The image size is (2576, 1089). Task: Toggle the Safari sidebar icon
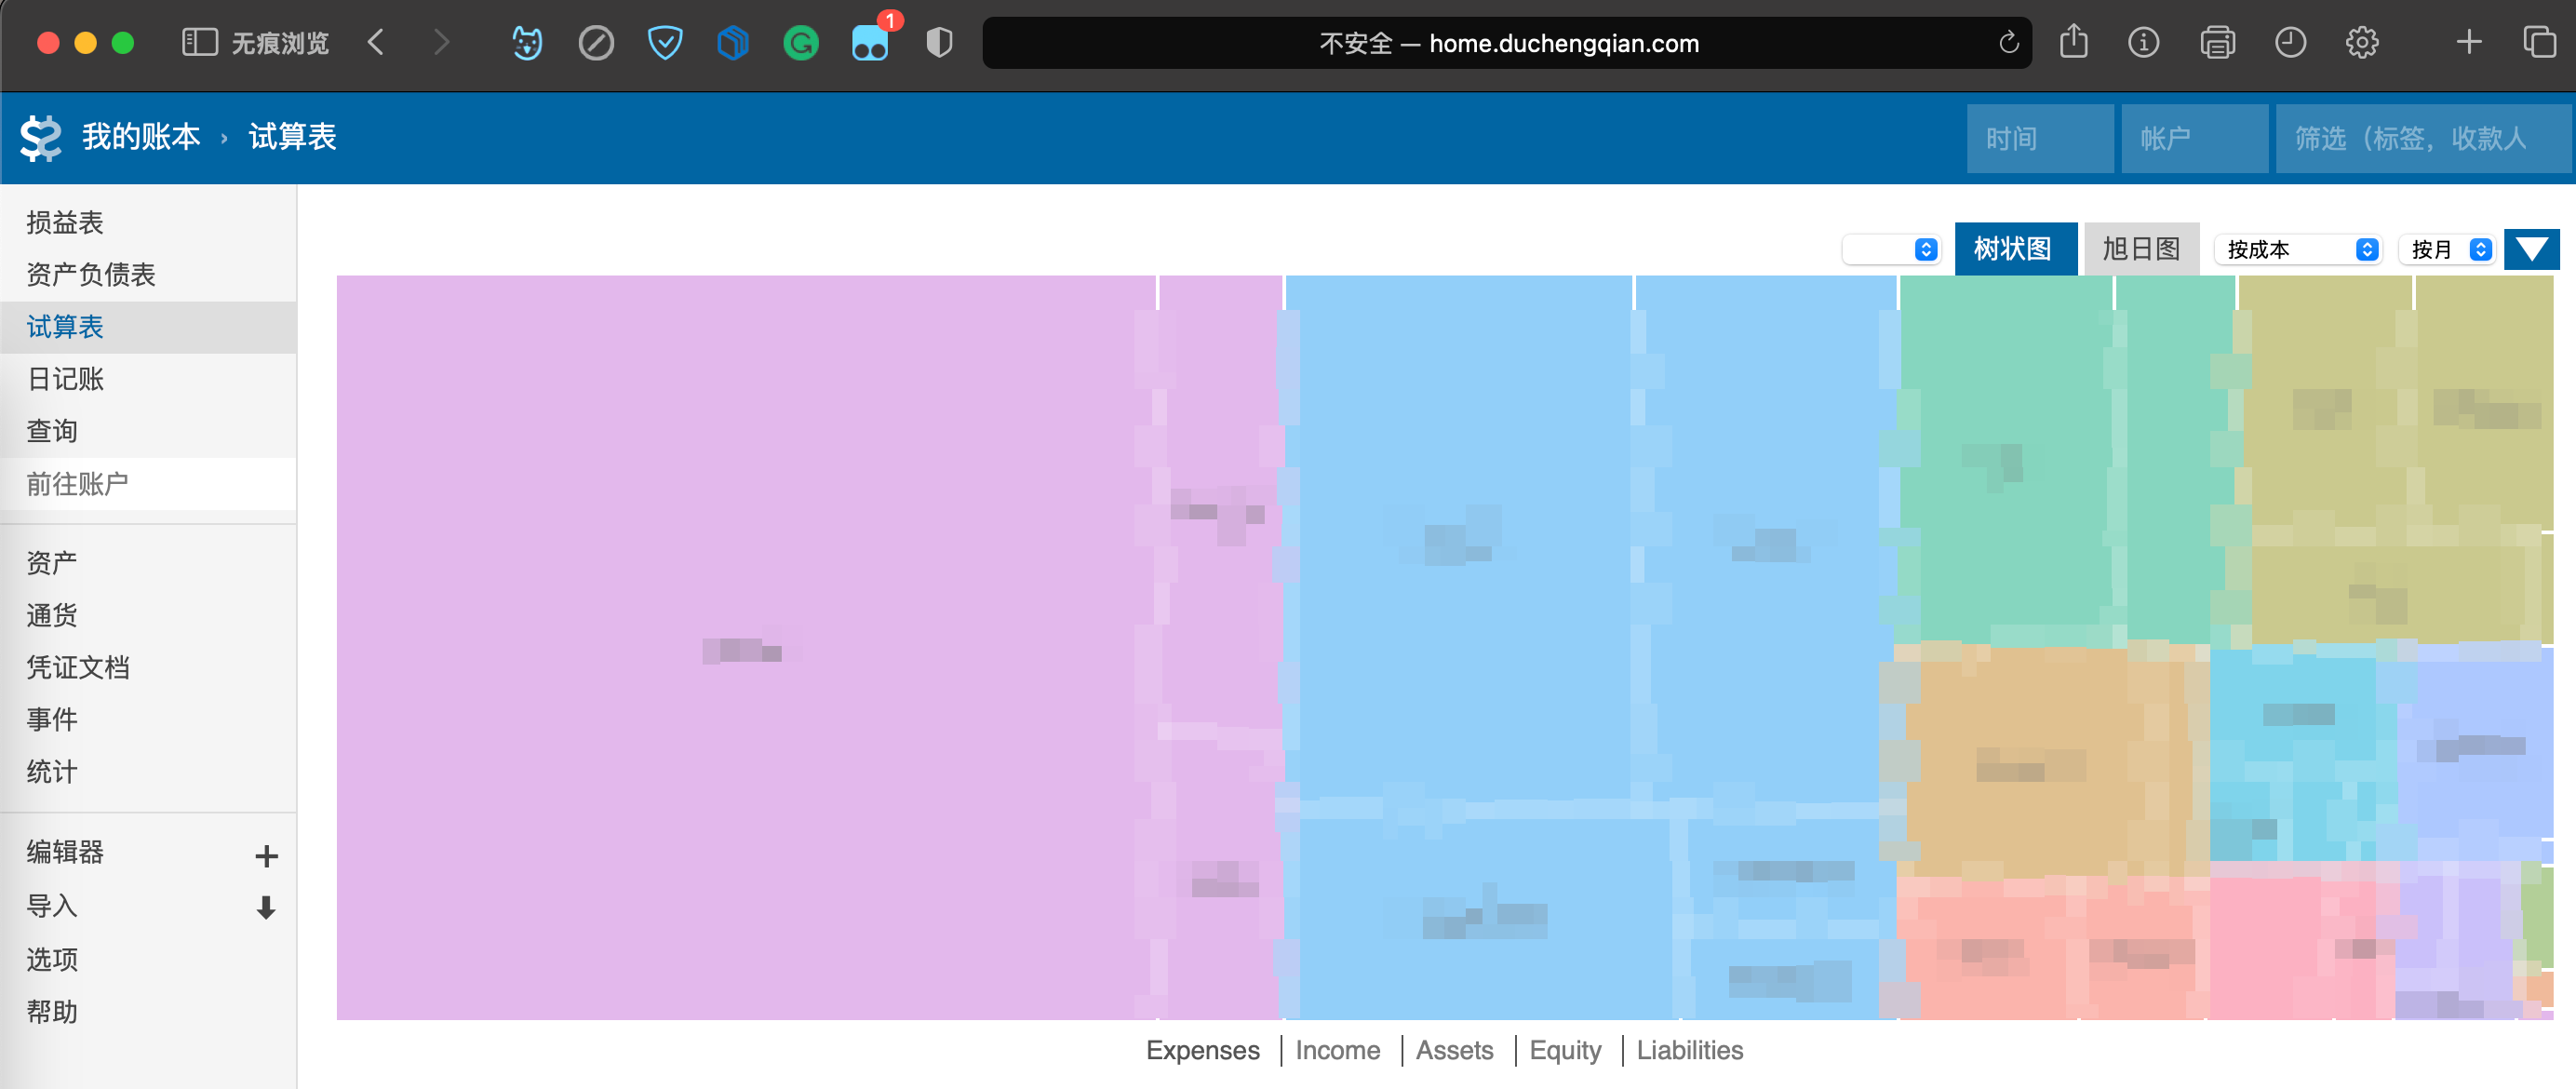(199, 42)
